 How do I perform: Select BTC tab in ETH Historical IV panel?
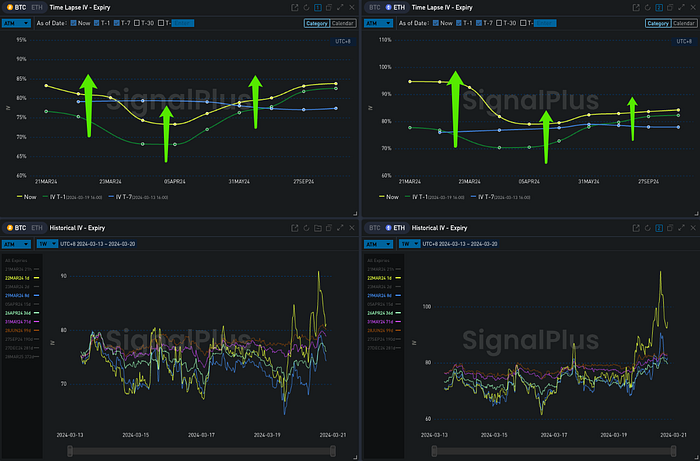pos(374,228)
